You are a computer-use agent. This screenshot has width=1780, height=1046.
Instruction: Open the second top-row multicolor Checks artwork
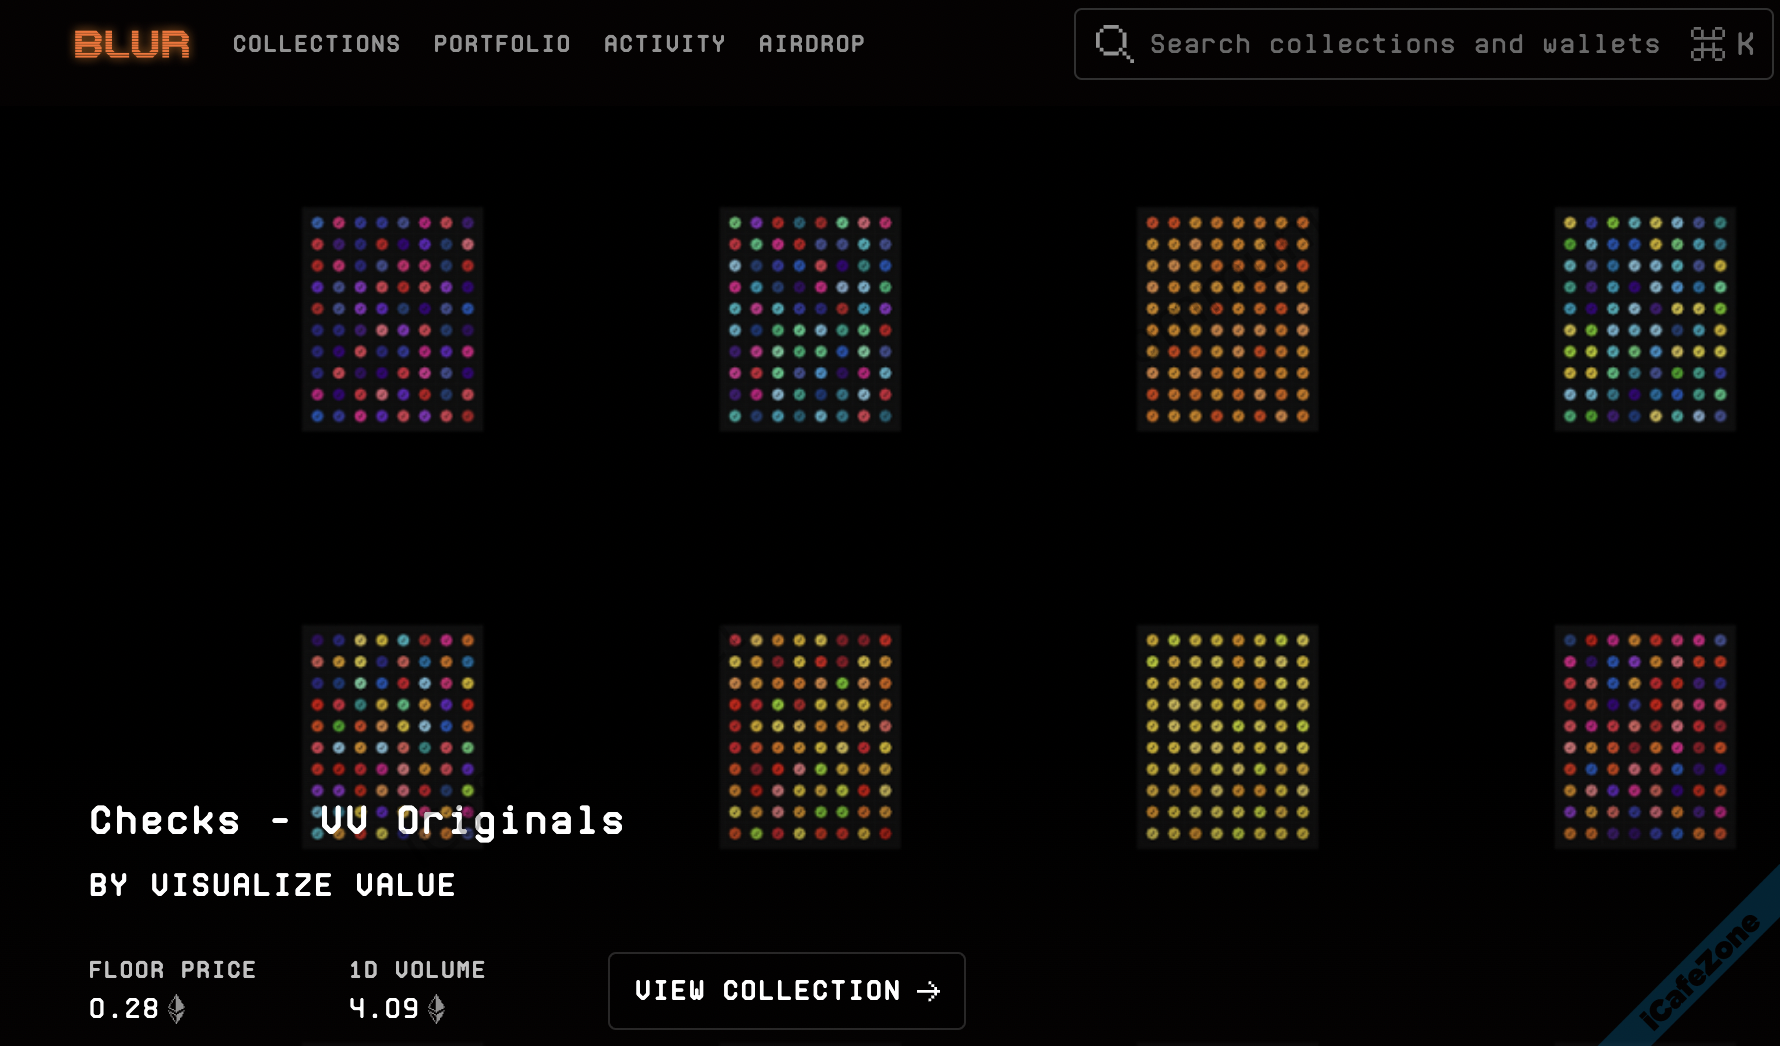tap(810, 319)
